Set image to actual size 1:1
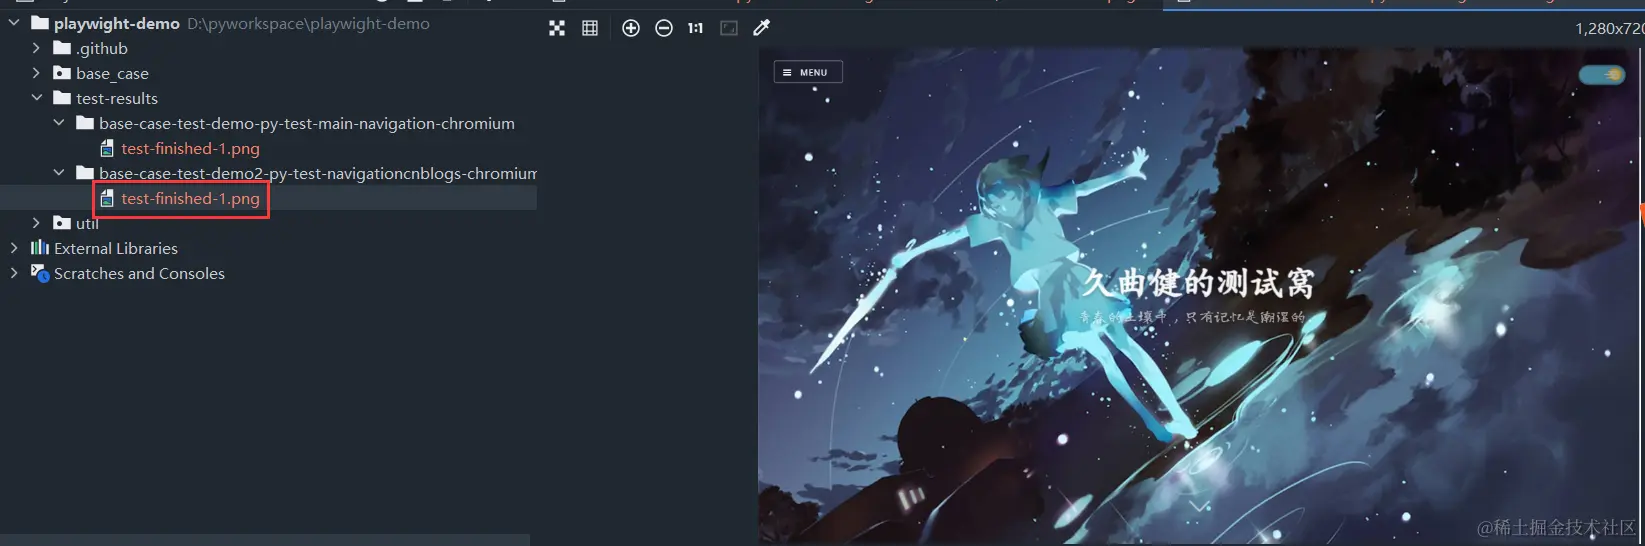 [695, 28]
